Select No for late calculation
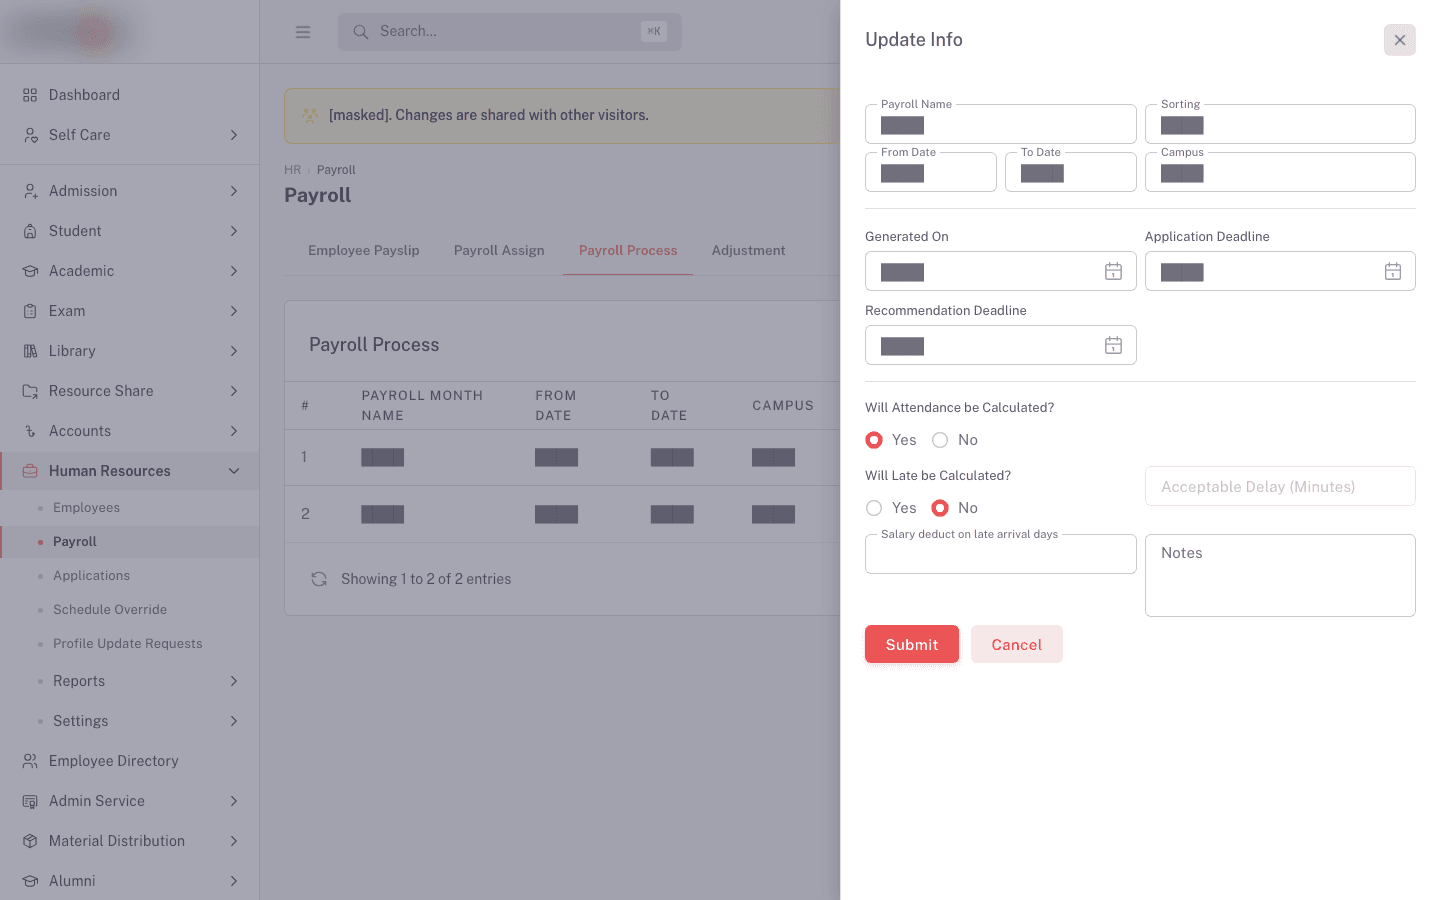 click(x=940, y=508)
